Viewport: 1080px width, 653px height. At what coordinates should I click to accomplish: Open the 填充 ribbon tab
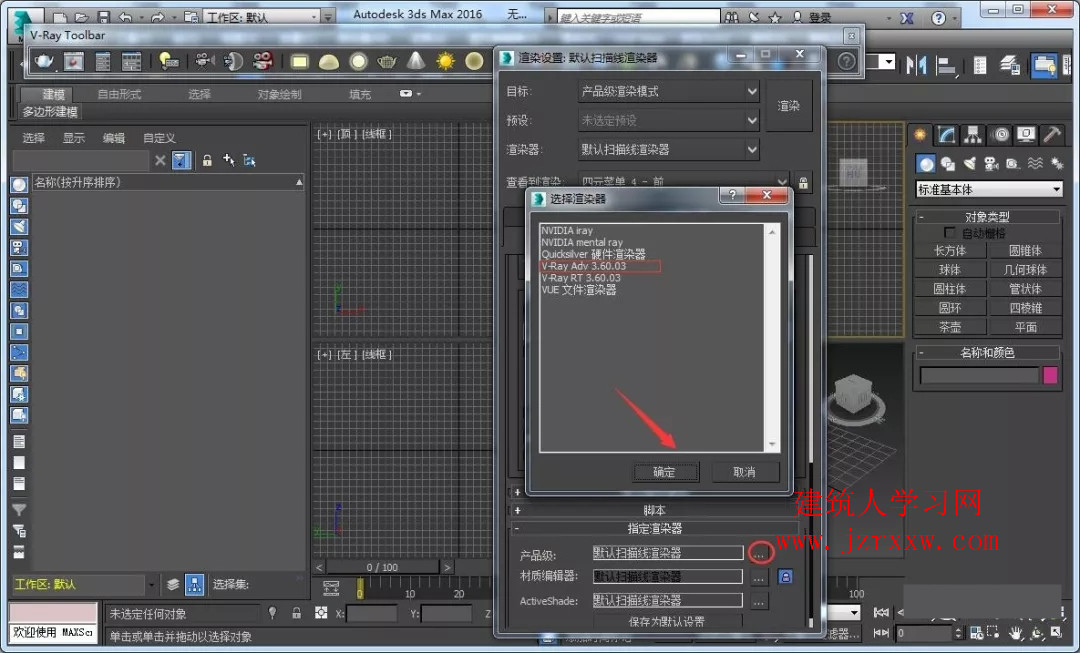360,94
